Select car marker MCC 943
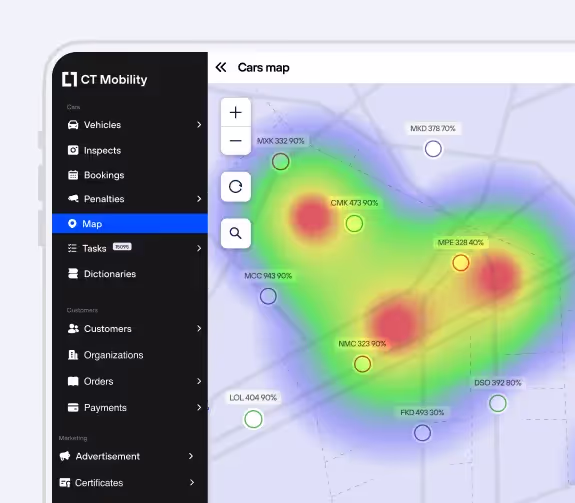The width and height of the screenshot is (575, 503). coord(268,296)
